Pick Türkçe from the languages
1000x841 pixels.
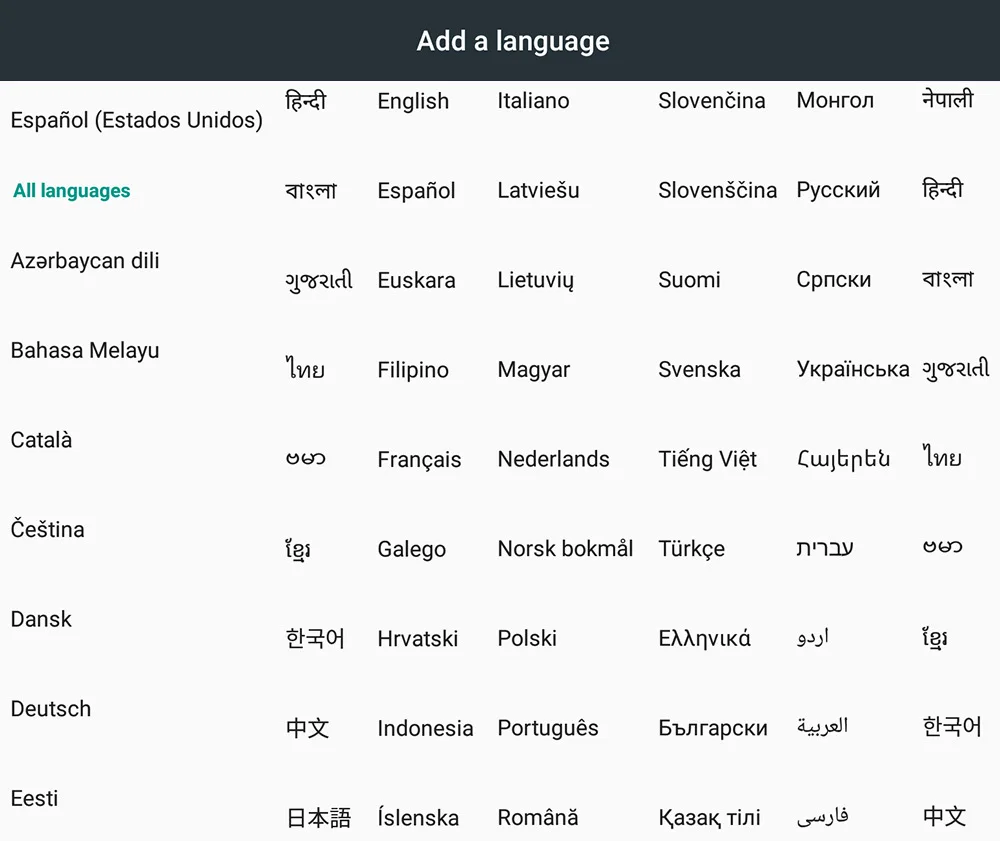click(x=691, y=549)
